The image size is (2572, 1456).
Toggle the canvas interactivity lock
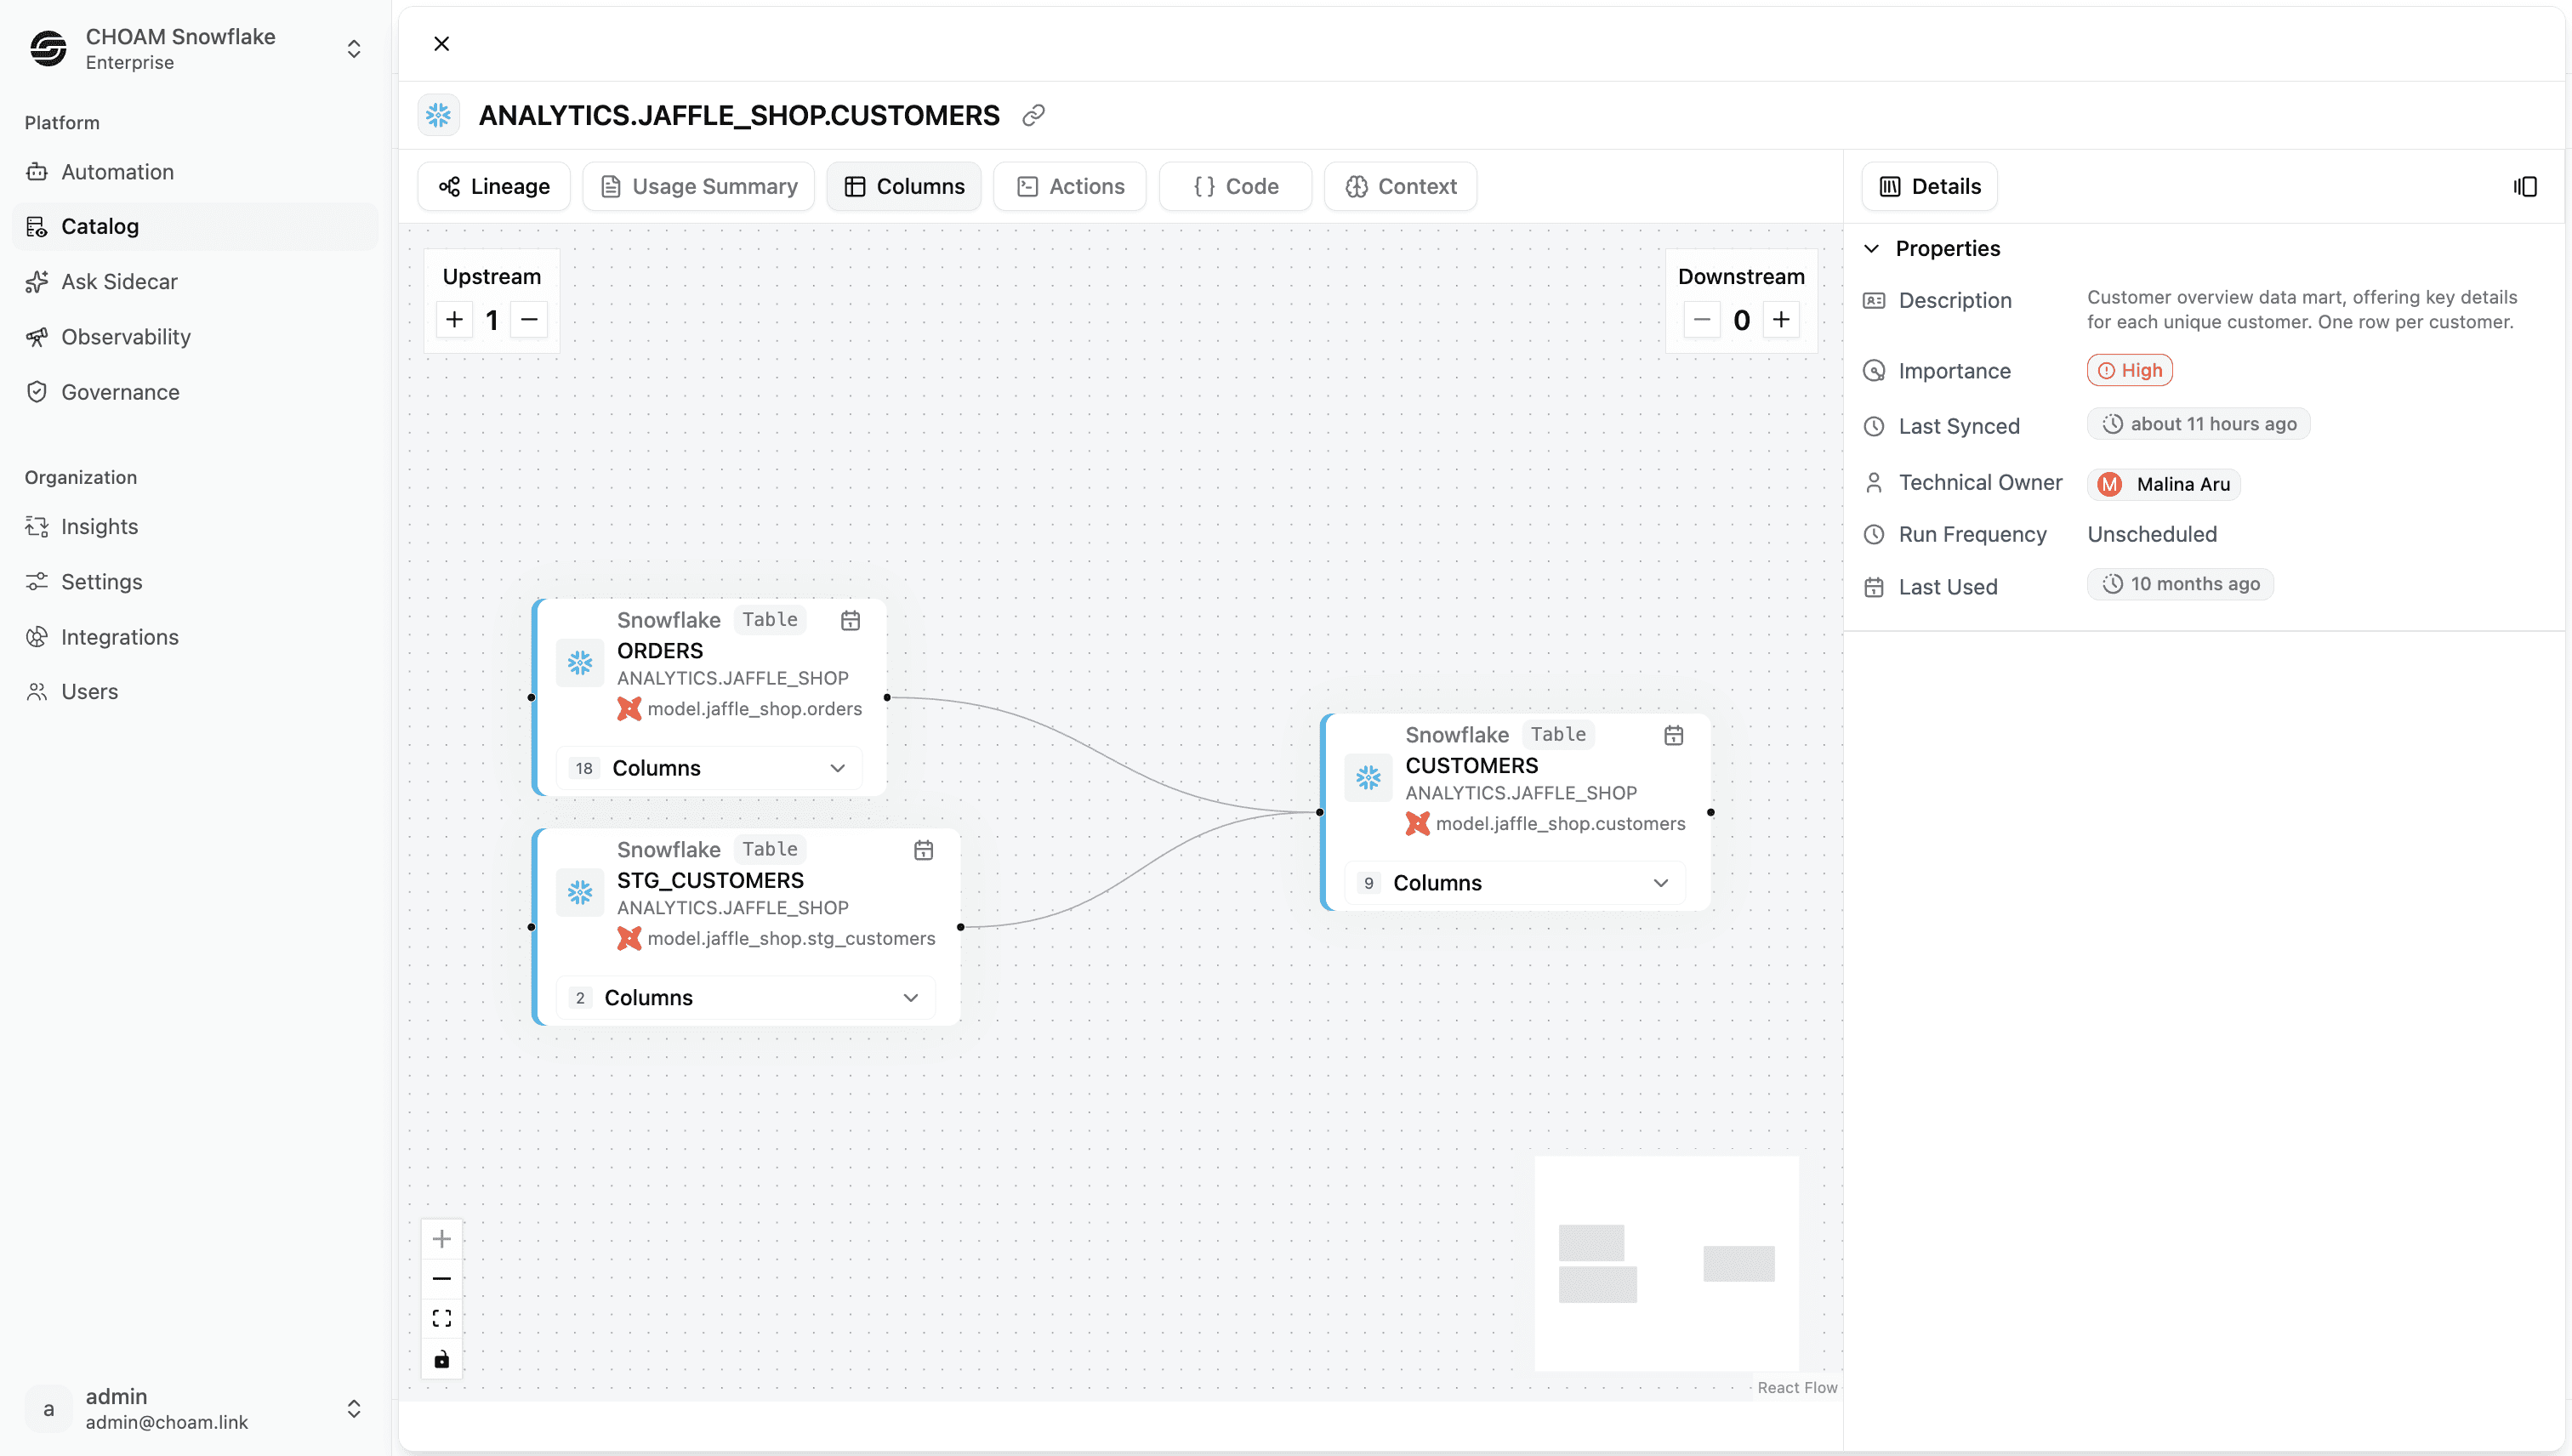441,1359
